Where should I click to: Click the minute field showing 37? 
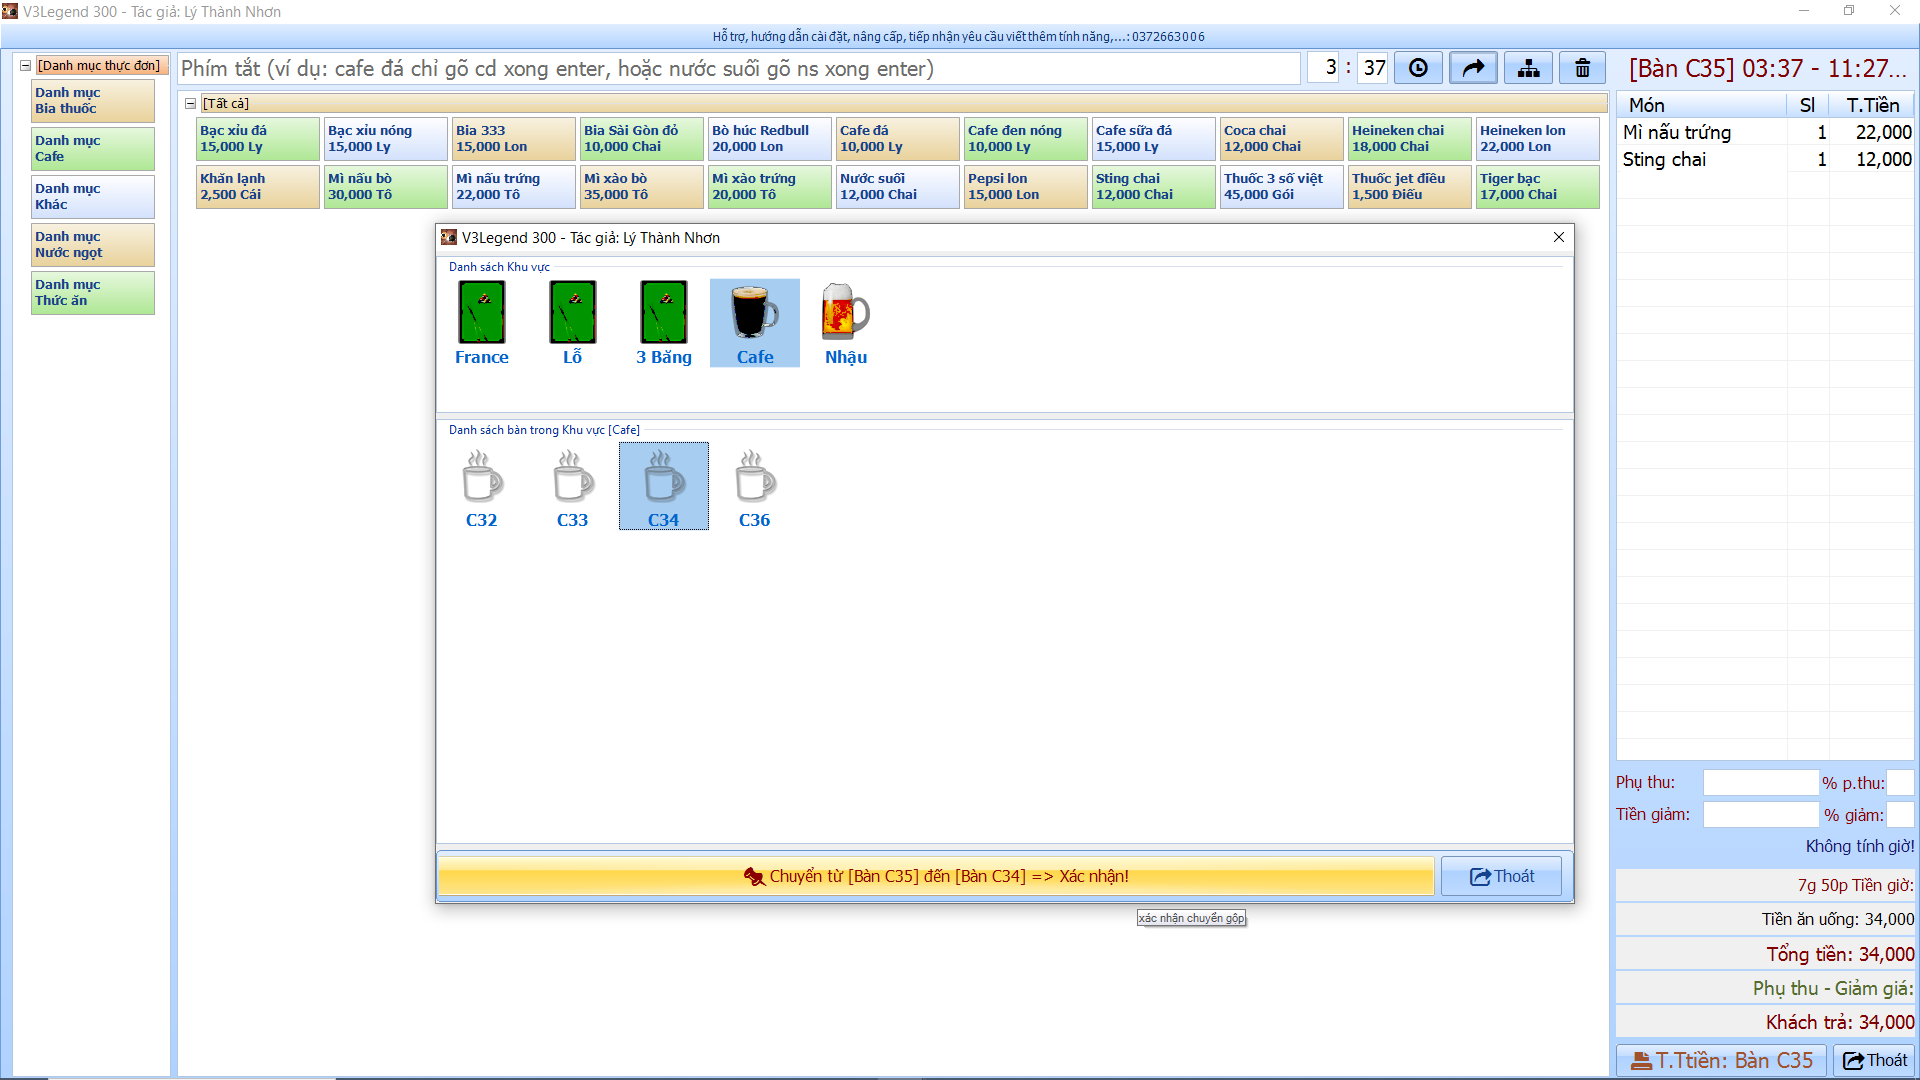tap(1374, 68)
